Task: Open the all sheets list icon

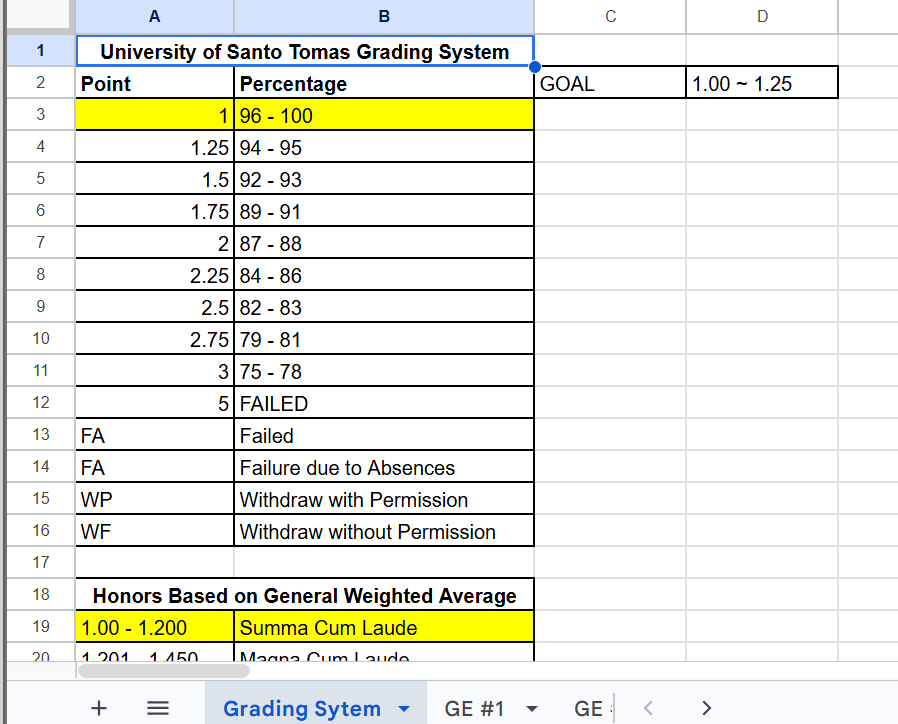Action: coord(157,708)
